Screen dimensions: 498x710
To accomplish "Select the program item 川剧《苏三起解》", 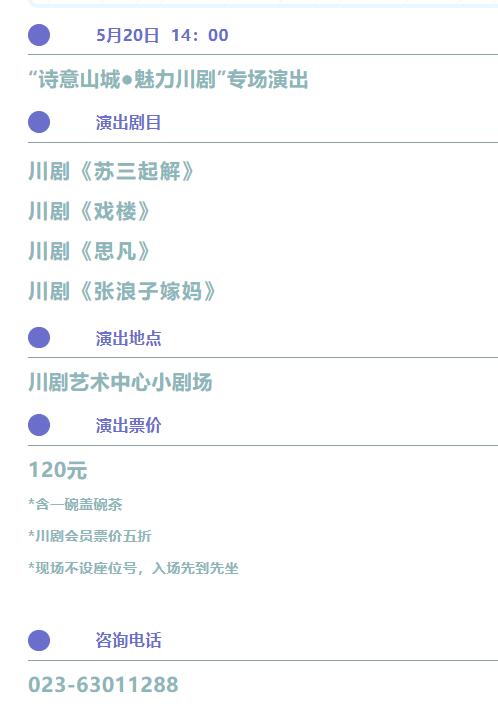I will (x=111, y=172).
